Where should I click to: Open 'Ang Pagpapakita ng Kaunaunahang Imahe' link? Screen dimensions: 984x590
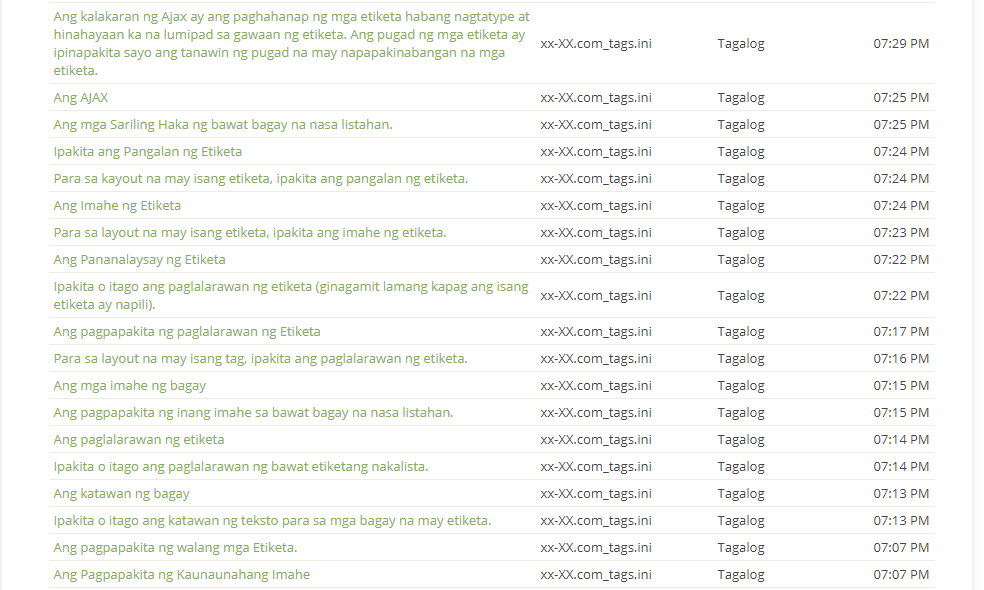click(x=182, y=575)
